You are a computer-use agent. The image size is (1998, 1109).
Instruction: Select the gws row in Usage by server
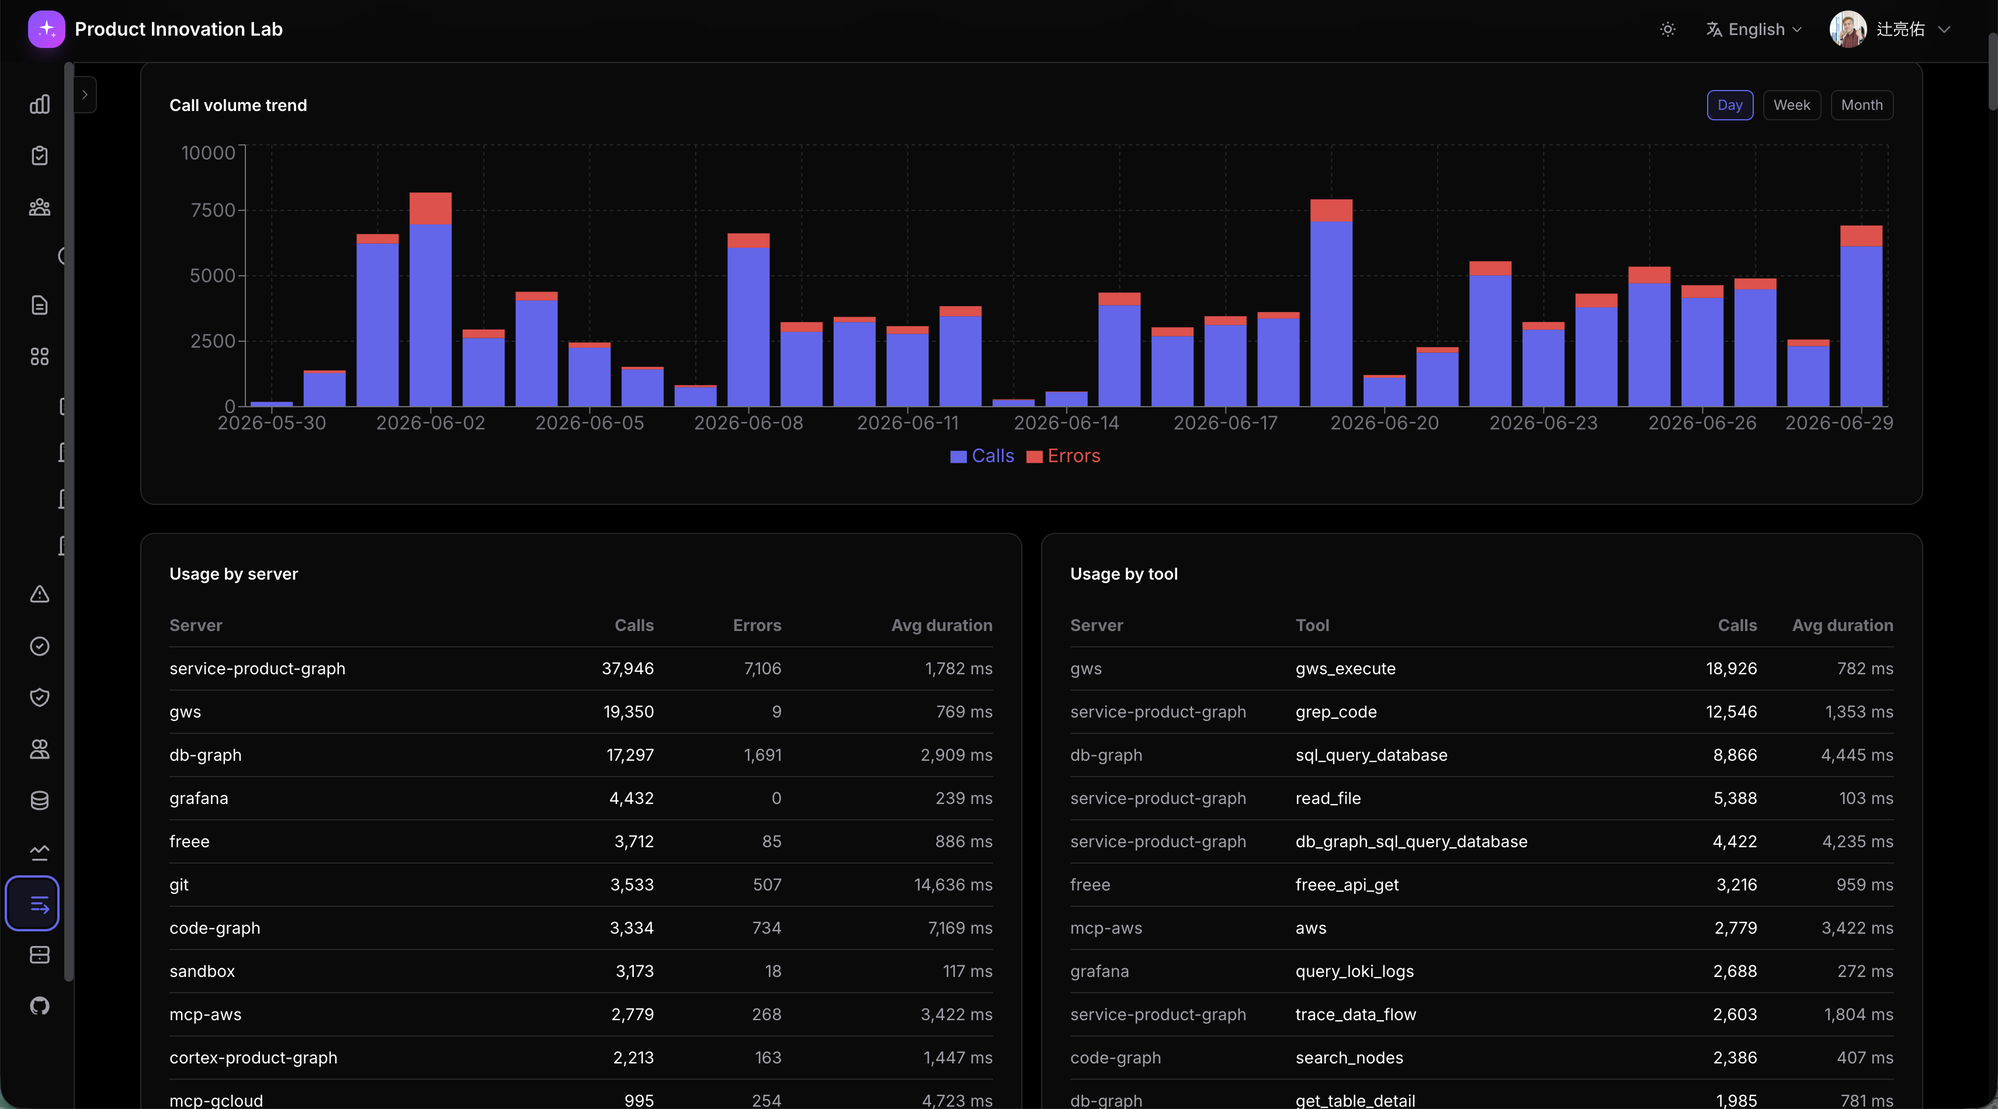click(581, 712)
